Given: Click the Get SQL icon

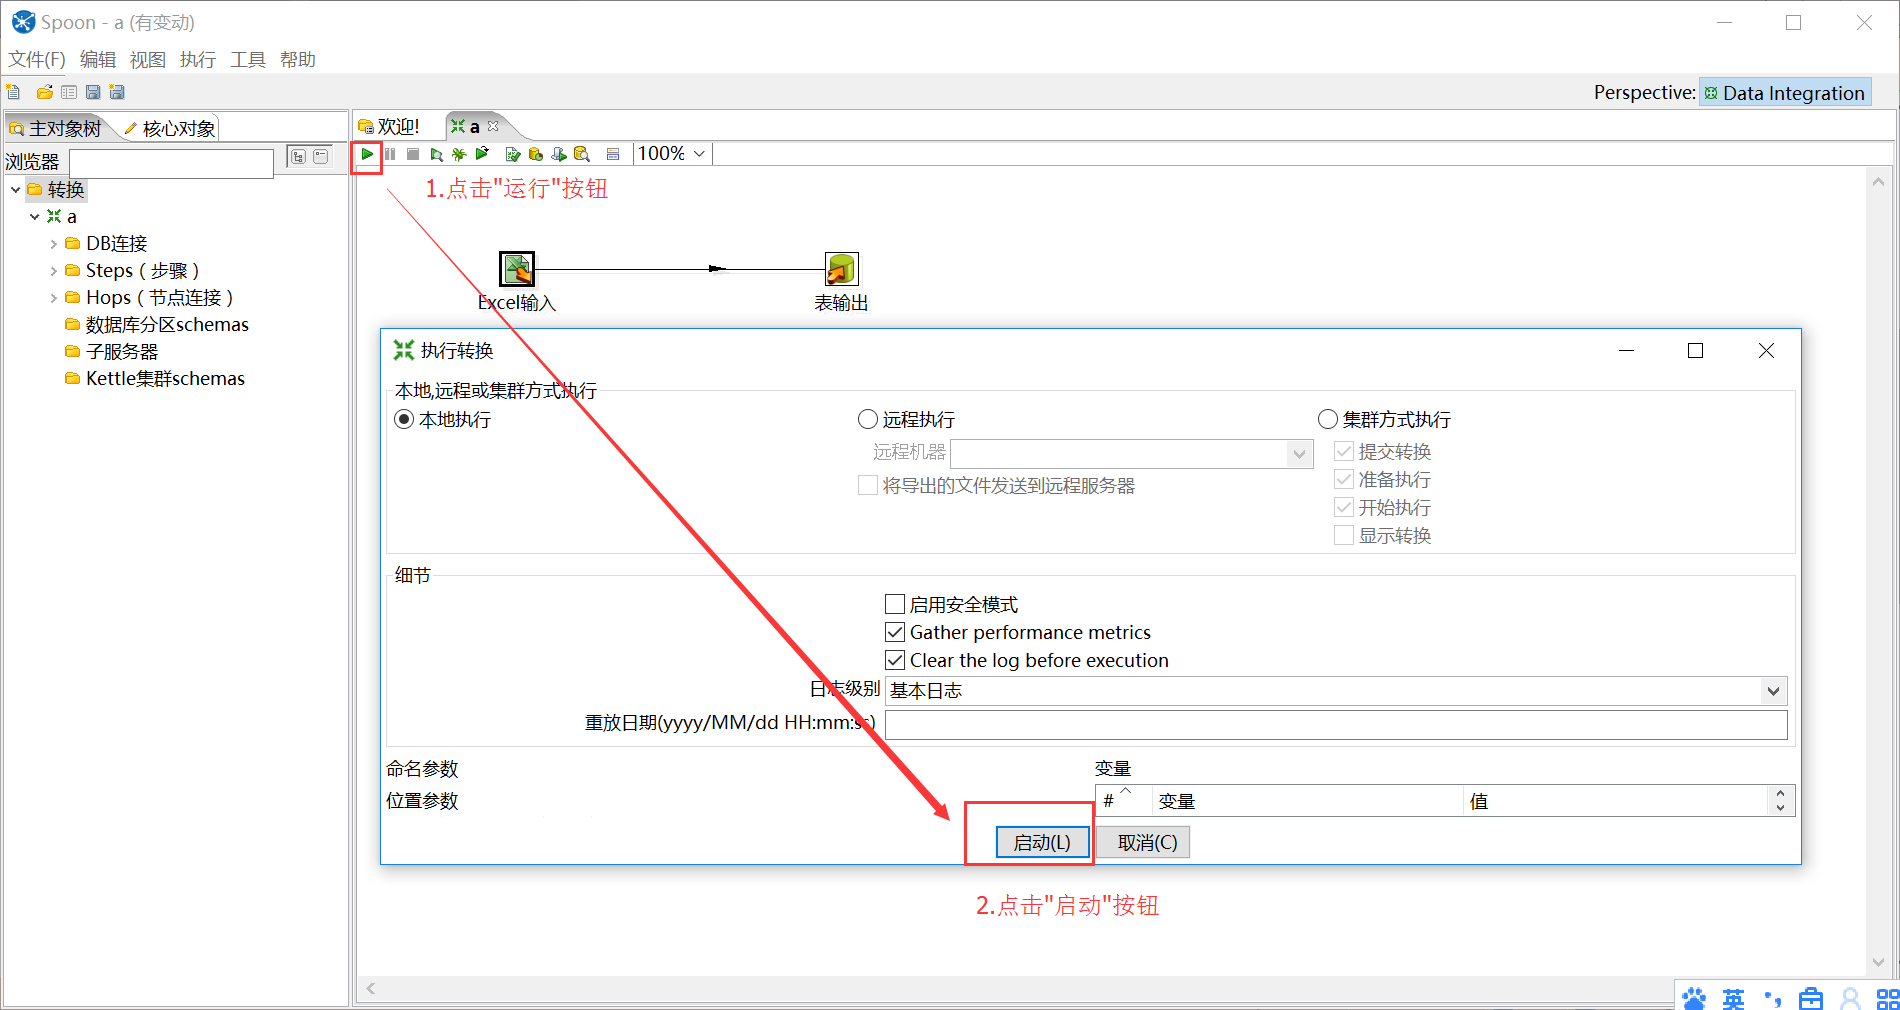Looking at the screenshot, I should (x=559, y=154).
